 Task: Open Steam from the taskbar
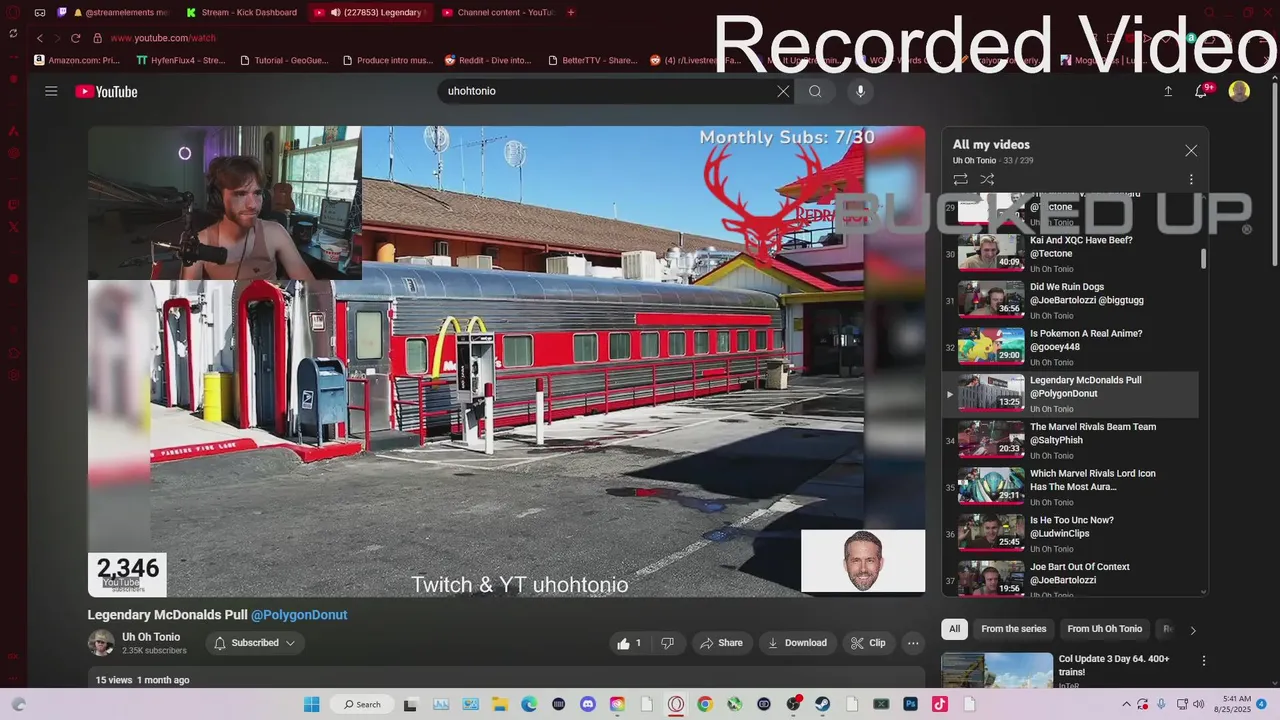click(823, 704)
